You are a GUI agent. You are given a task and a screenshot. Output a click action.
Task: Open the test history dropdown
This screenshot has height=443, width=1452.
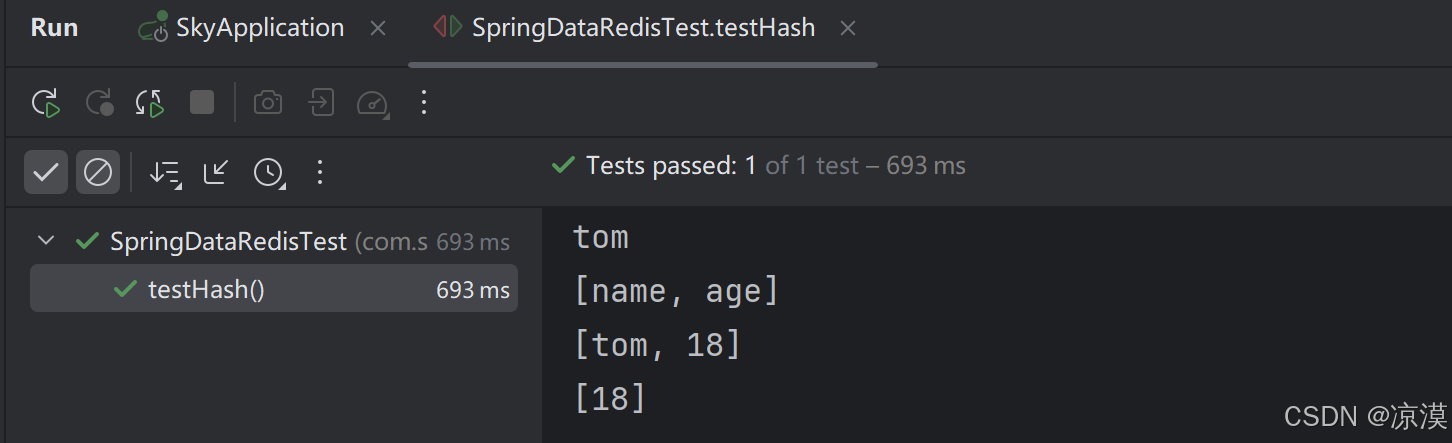coord(268,172)
